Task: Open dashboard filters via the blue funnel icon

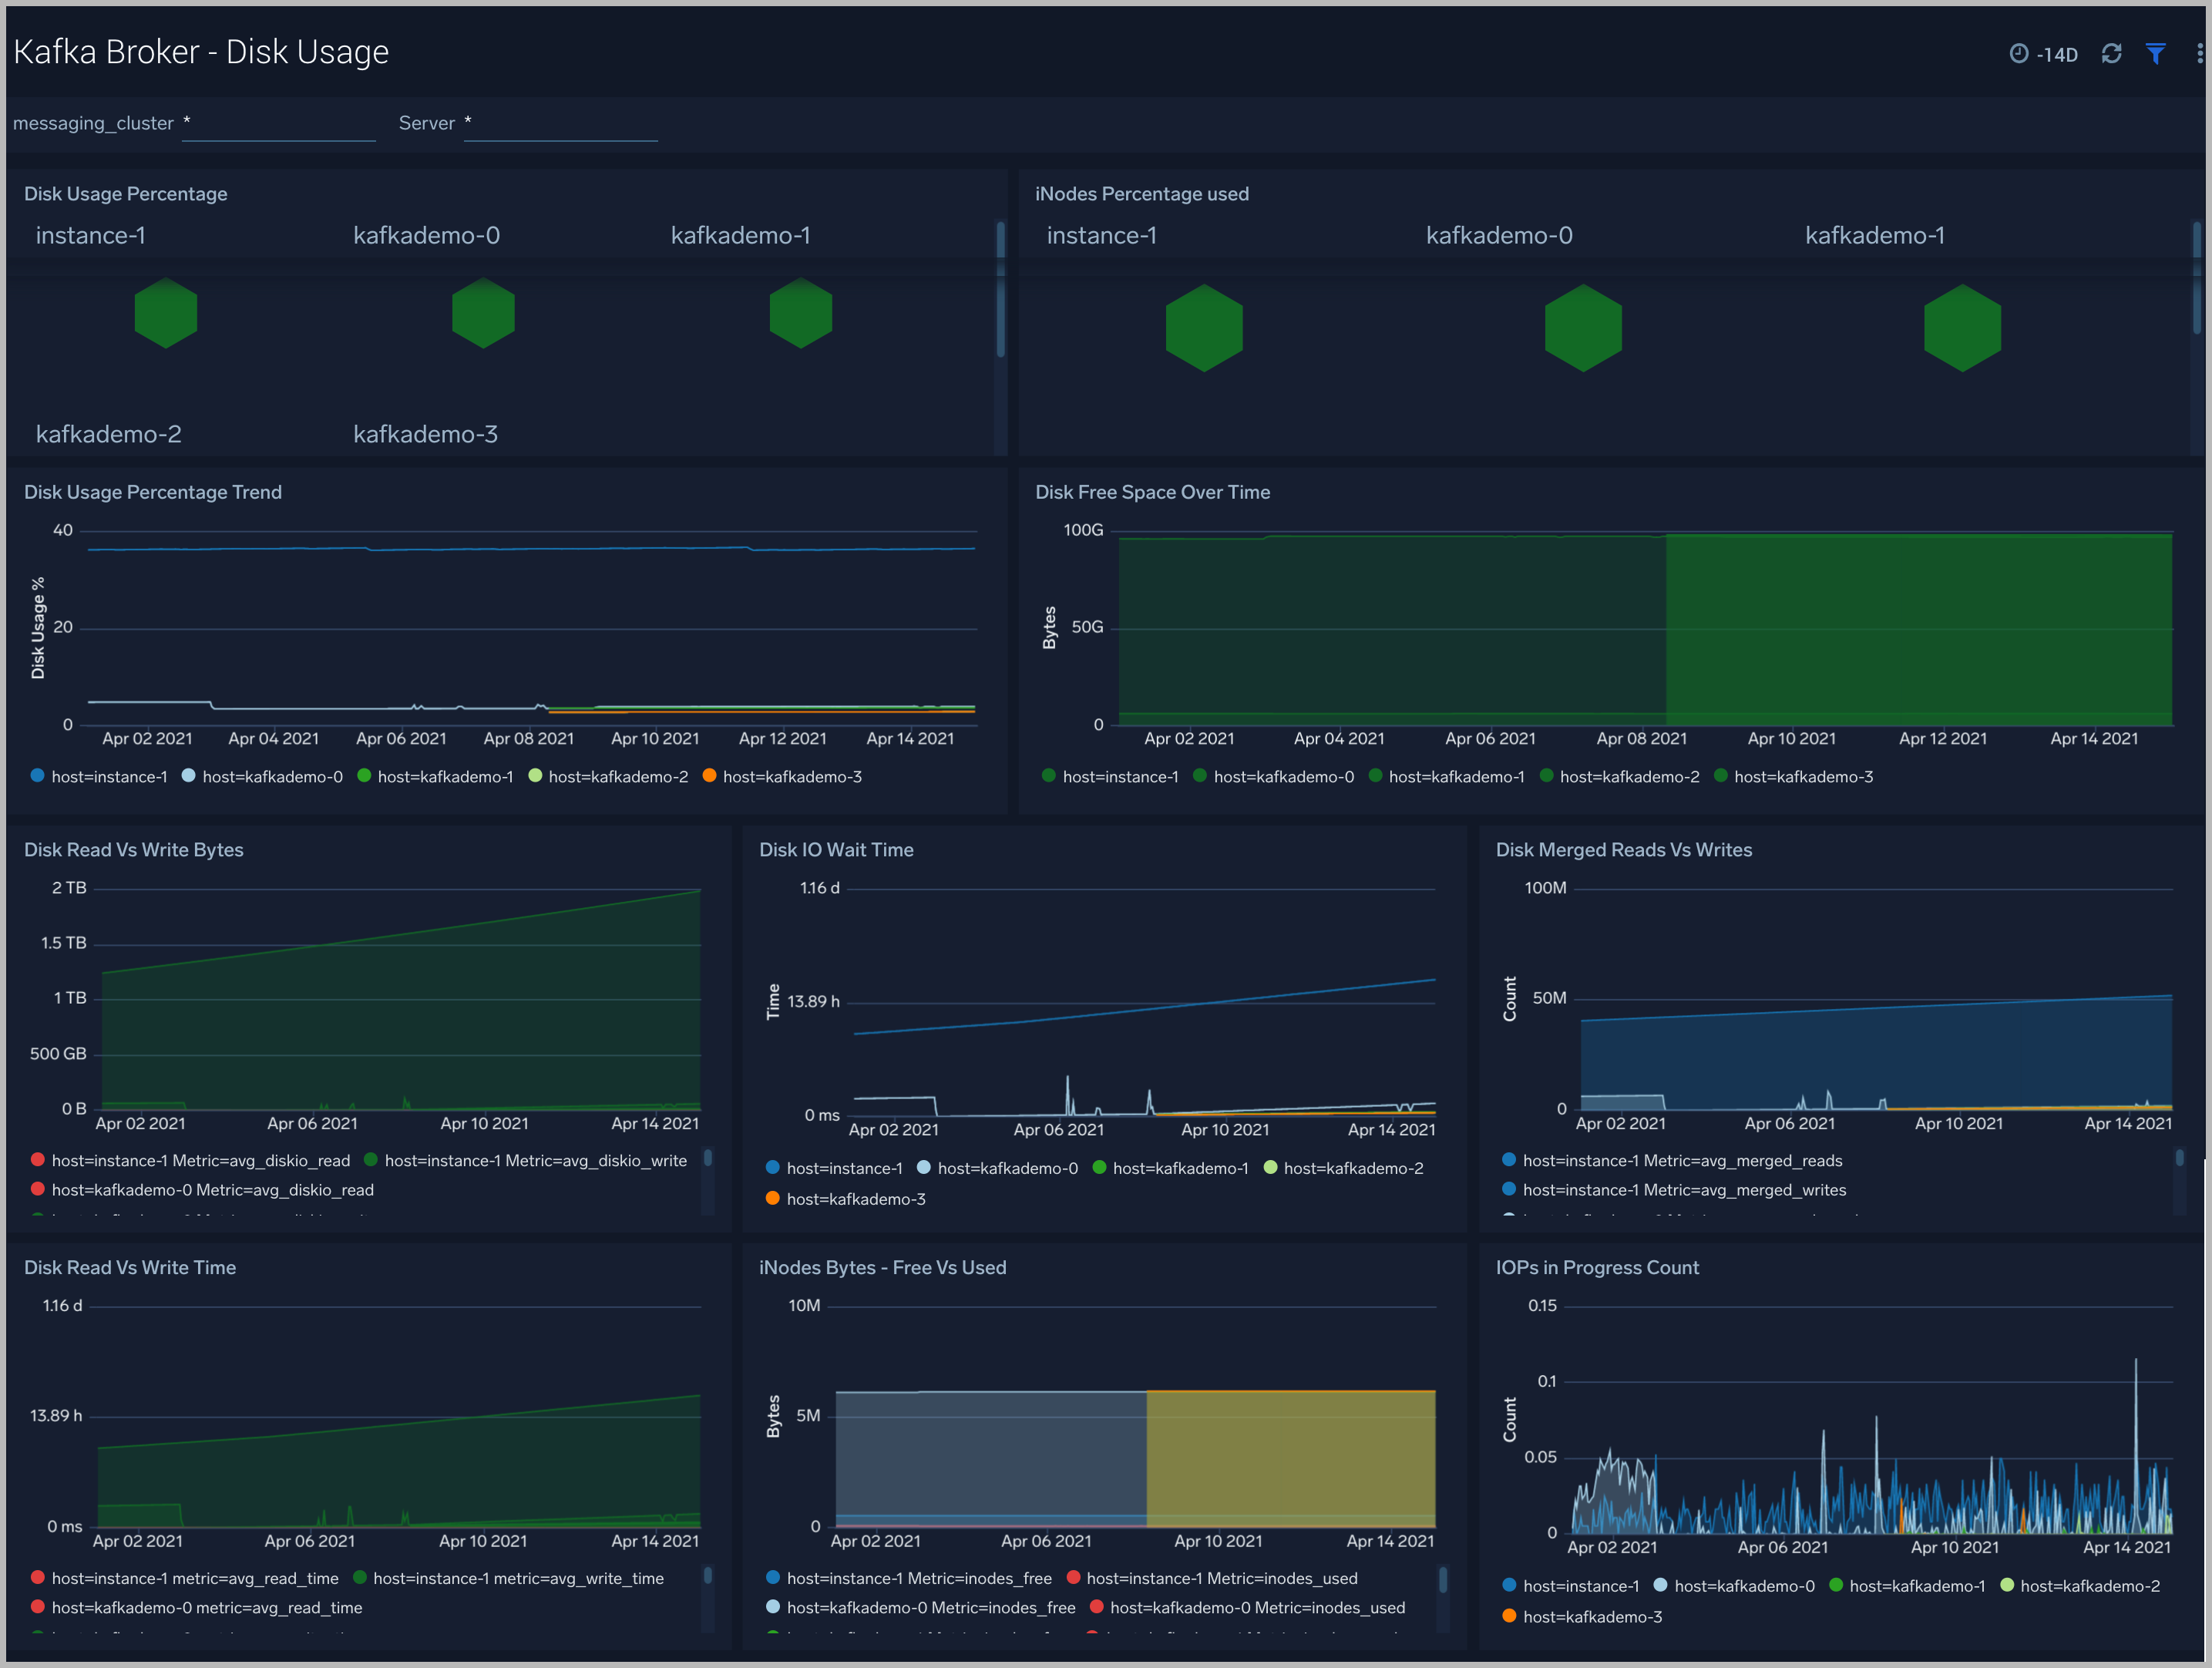Action: pyautogui.click(x=2155, y=53)
